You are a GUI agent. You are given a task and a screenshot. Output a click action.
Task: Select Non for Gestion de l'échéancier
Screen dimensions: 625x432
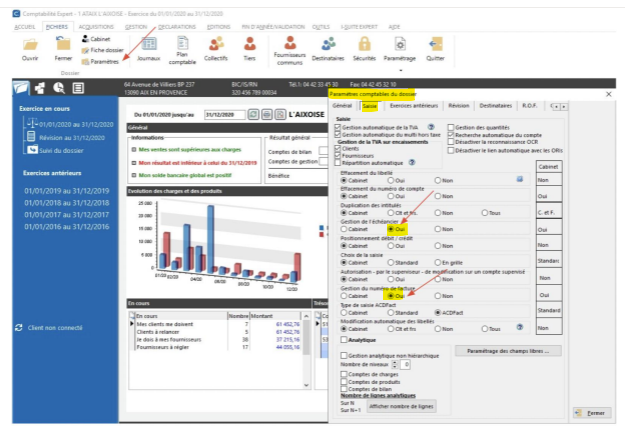click(x=437, y=229)
